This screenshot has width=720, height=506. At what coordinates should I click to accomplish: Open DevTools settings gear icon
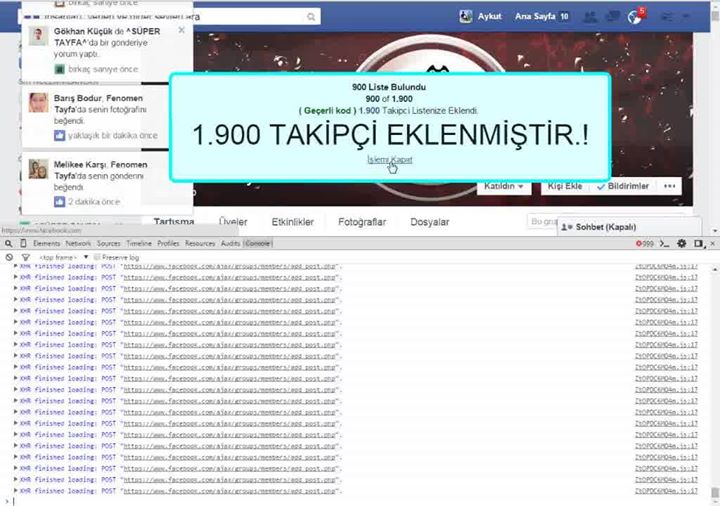[681, 243]
